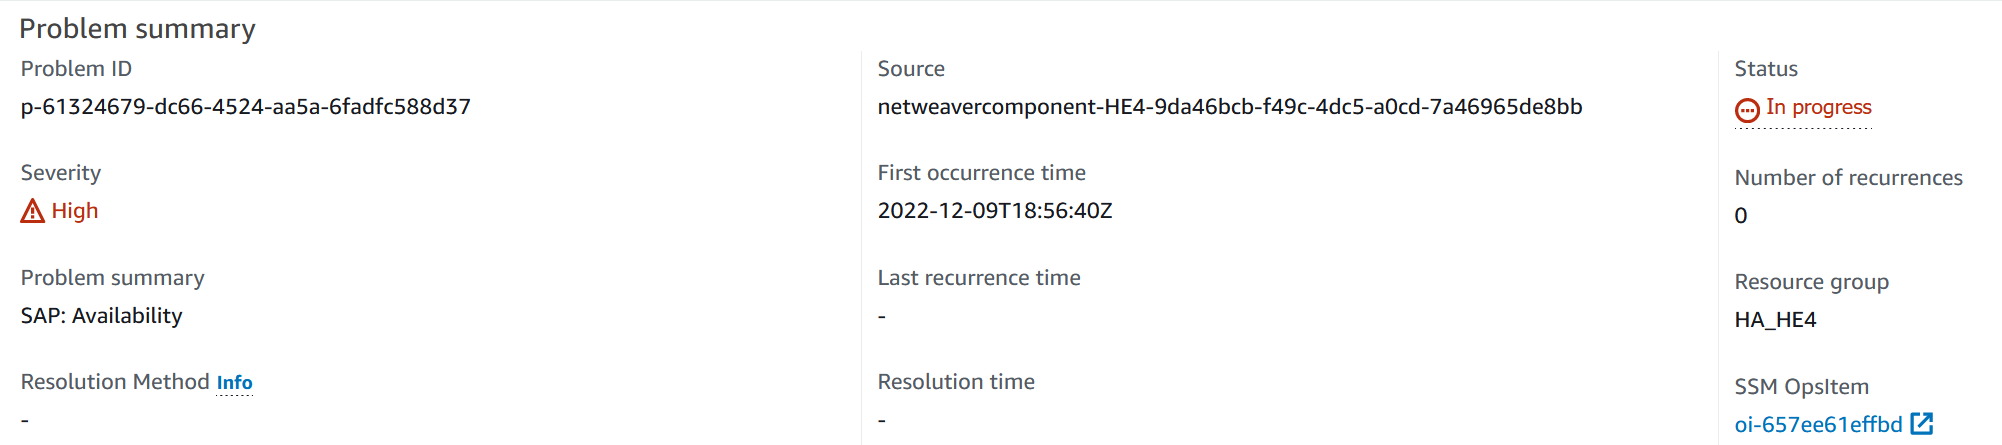Click the Status field label
This screenshot has height=445, width=2002.
coord(1766,69)
